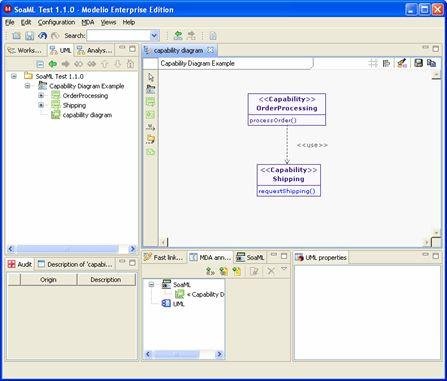Click the green arrow icon right of Search

pyautogui.click(x=178, y=36)
